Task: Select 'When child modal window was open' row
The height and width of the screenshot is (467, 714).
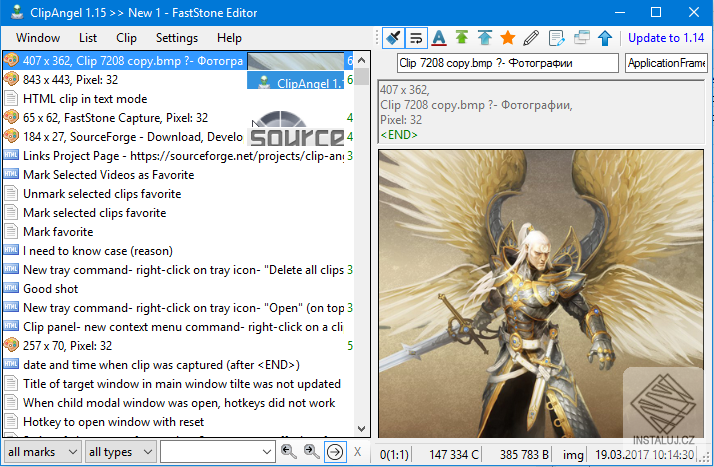Action: click(x=178, y=403)
